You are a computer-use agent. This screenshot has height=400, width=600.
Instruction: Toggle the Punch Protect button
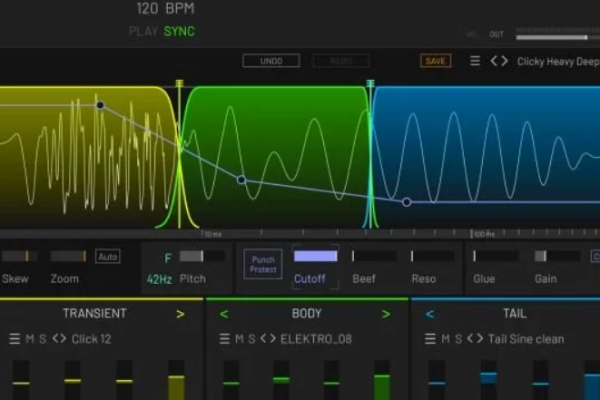[263, 265]
